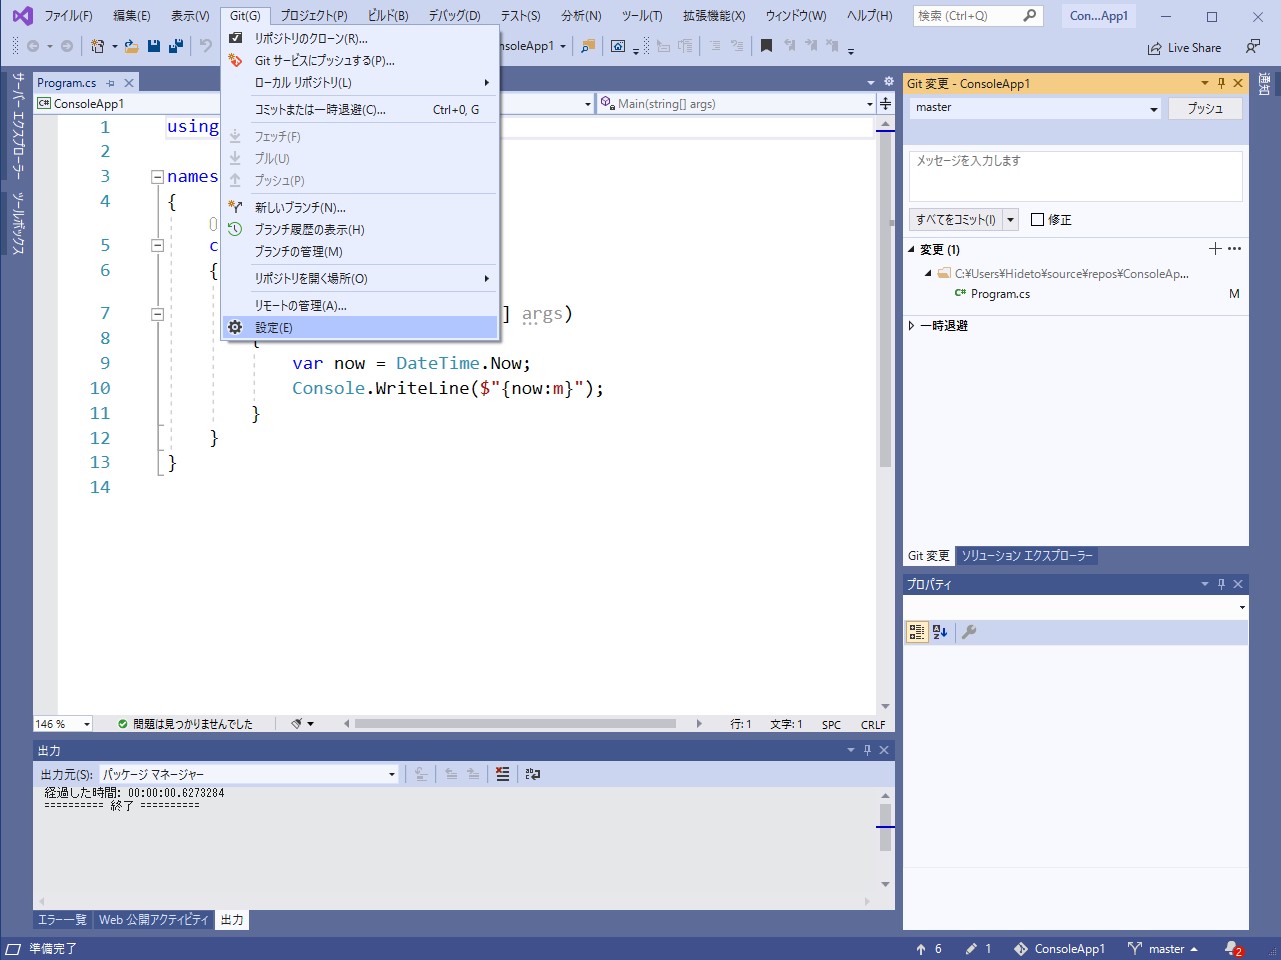Expand the 一時退避 stash section
The width and height of the screenshot is (1281, 960).
pos(911,326)
